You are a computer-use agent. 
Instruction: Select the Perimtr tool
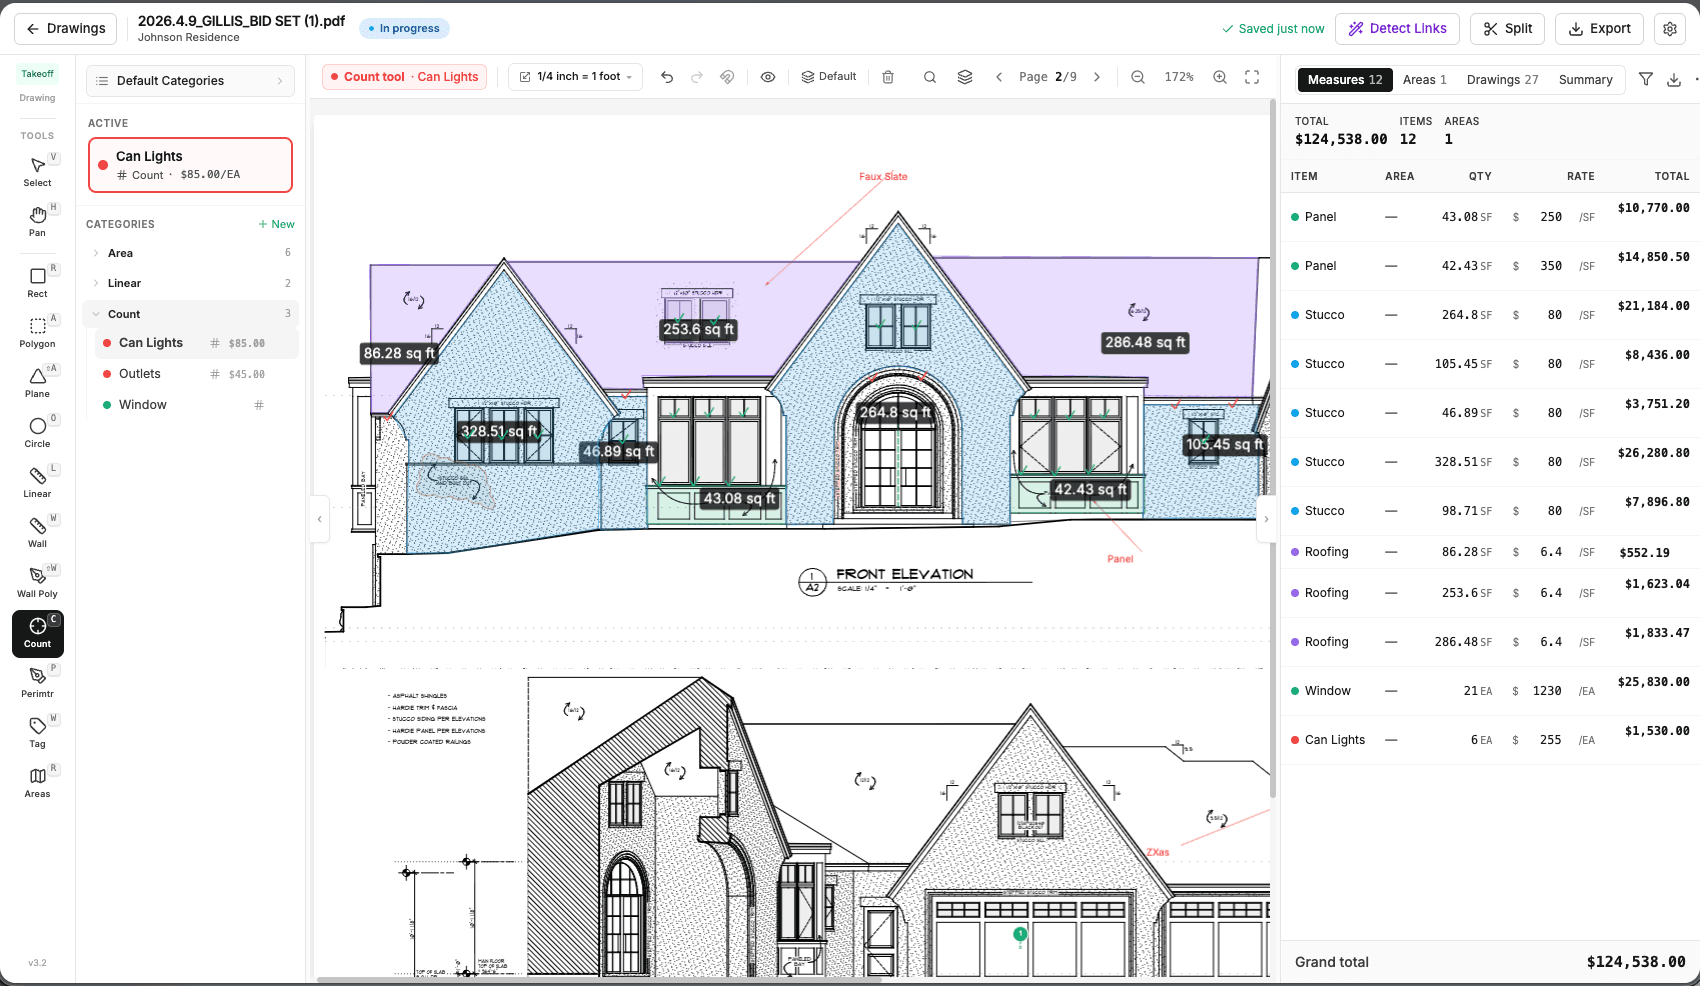coord(37,682)
